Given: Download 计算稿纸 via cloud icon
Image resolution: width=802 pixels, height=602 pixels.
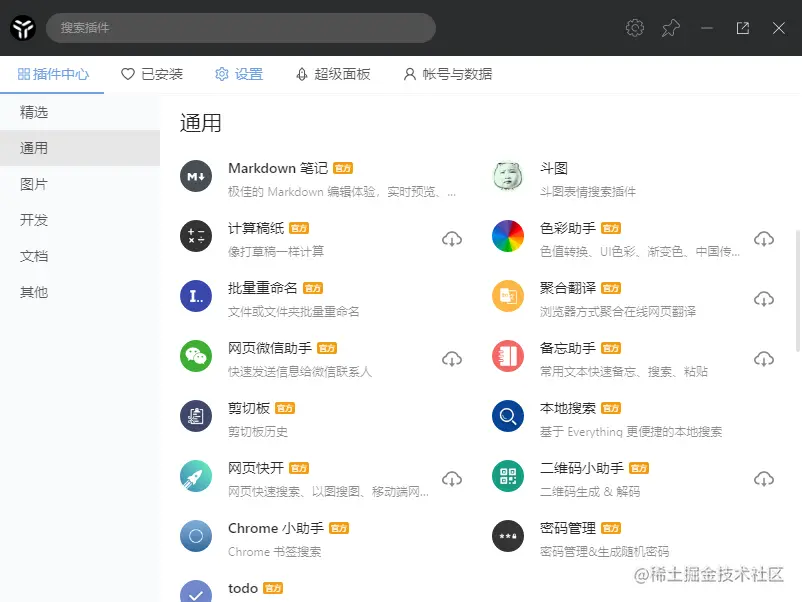Looking at the screenshot, I should point(452,239).
